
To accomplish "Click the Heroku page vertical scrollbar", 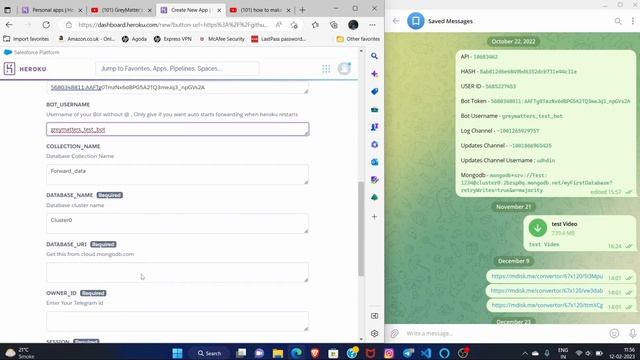I will [361, 229].
